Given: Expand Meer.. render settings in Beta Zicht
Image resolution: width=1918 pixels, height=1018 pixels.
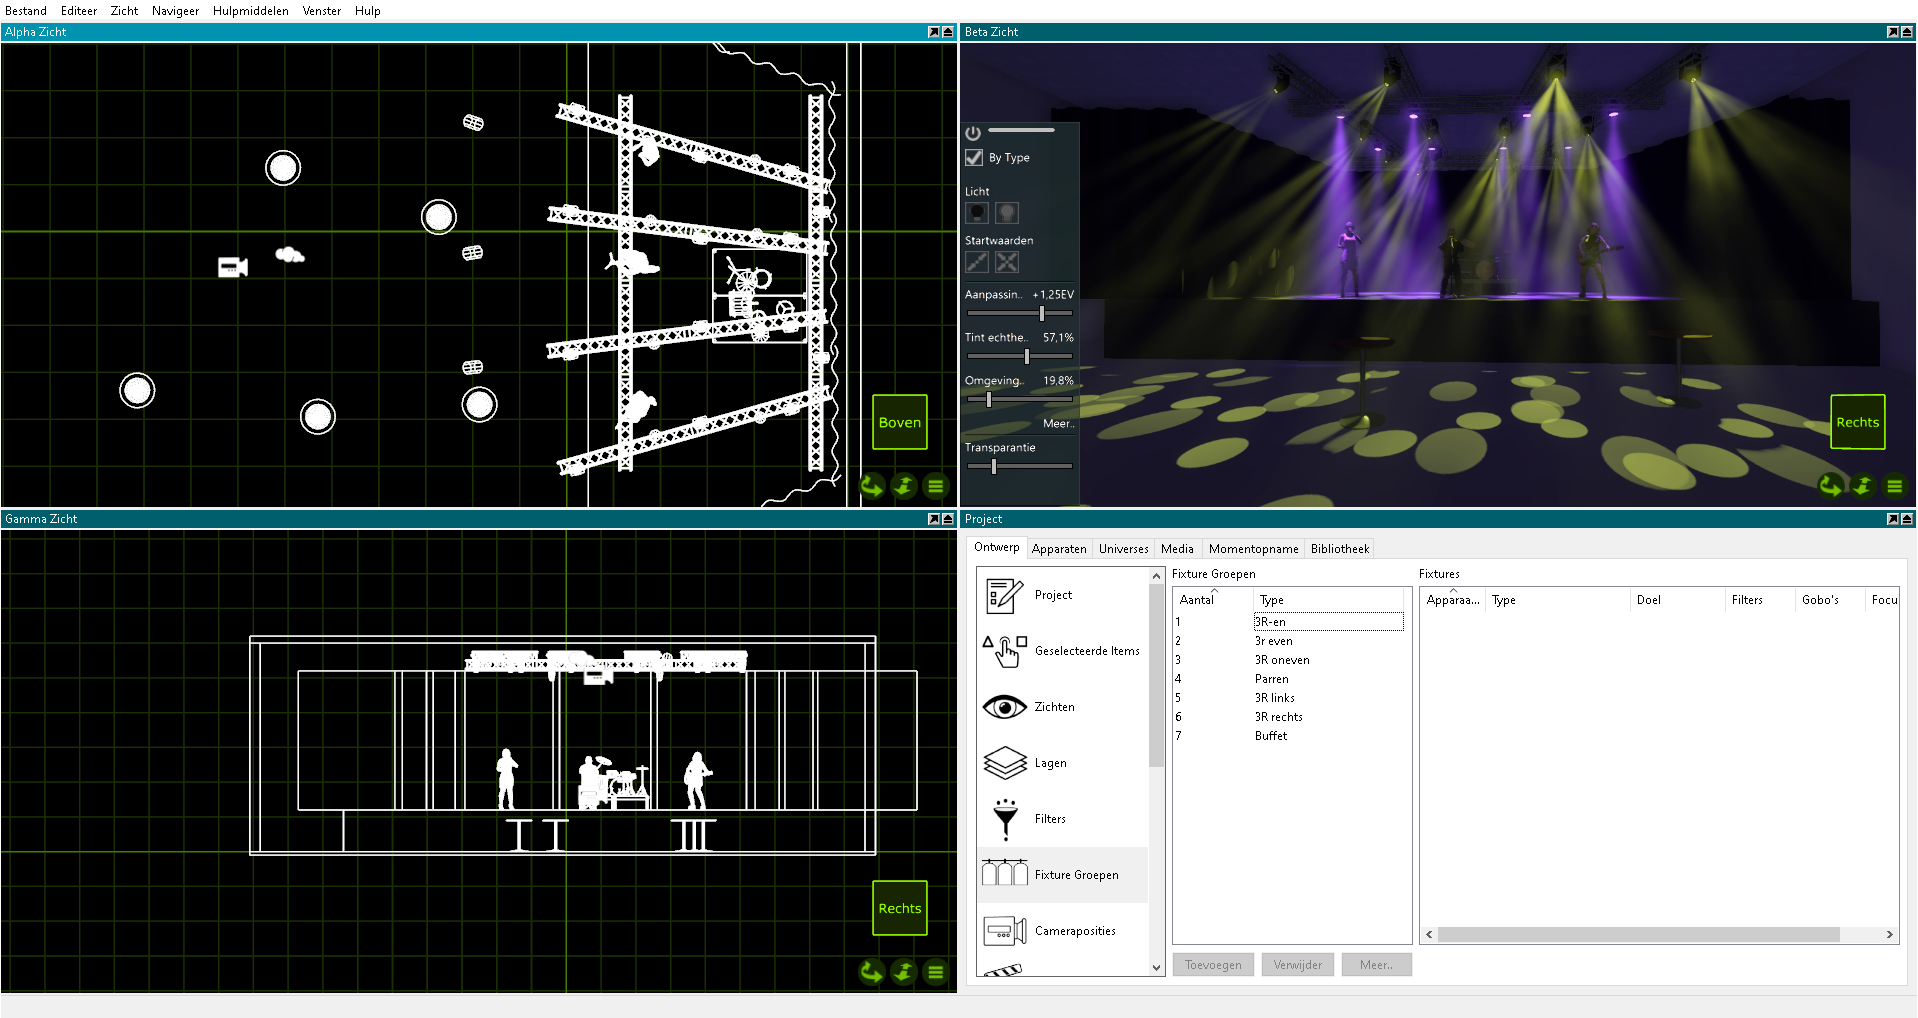Looking at the screenshot, I should click(1057, 424).
